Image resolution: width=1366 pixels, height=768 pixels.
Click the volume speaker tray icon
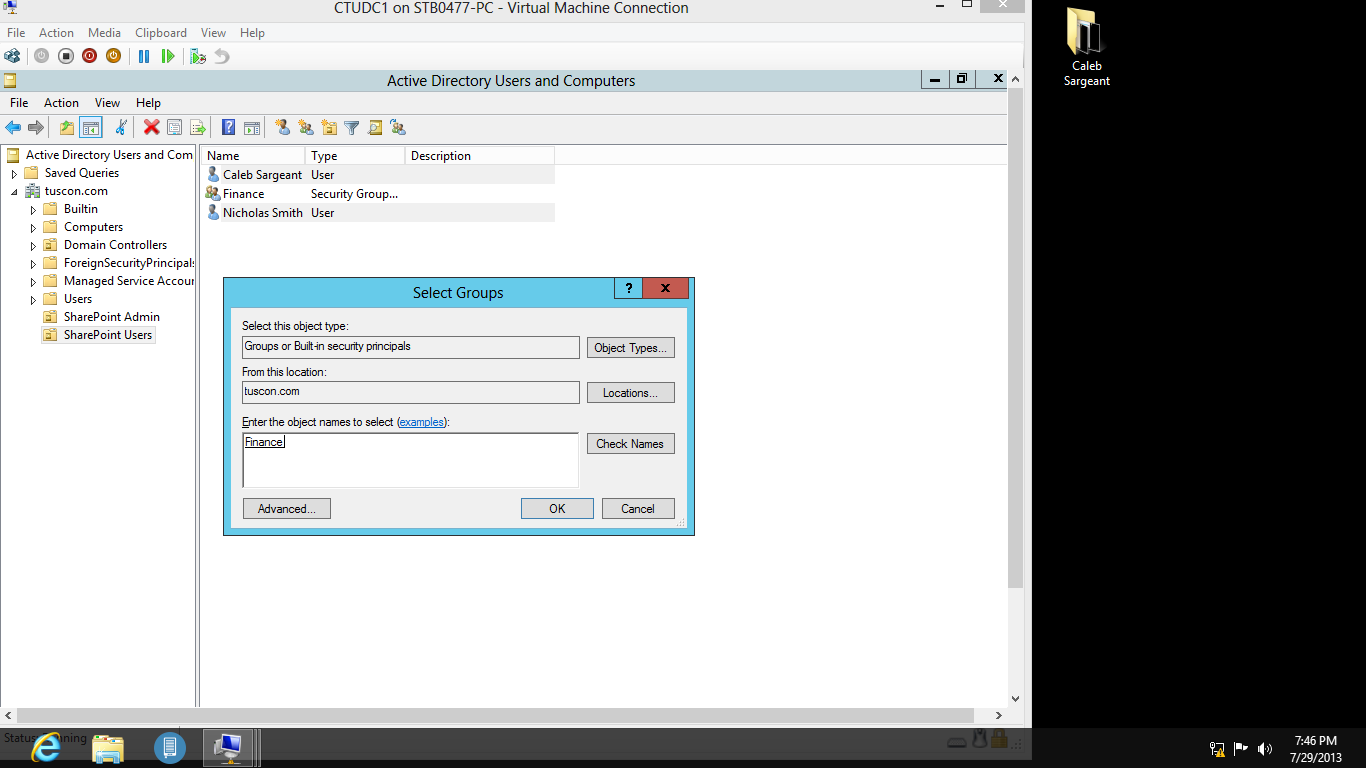click(x=1265, y=748)
